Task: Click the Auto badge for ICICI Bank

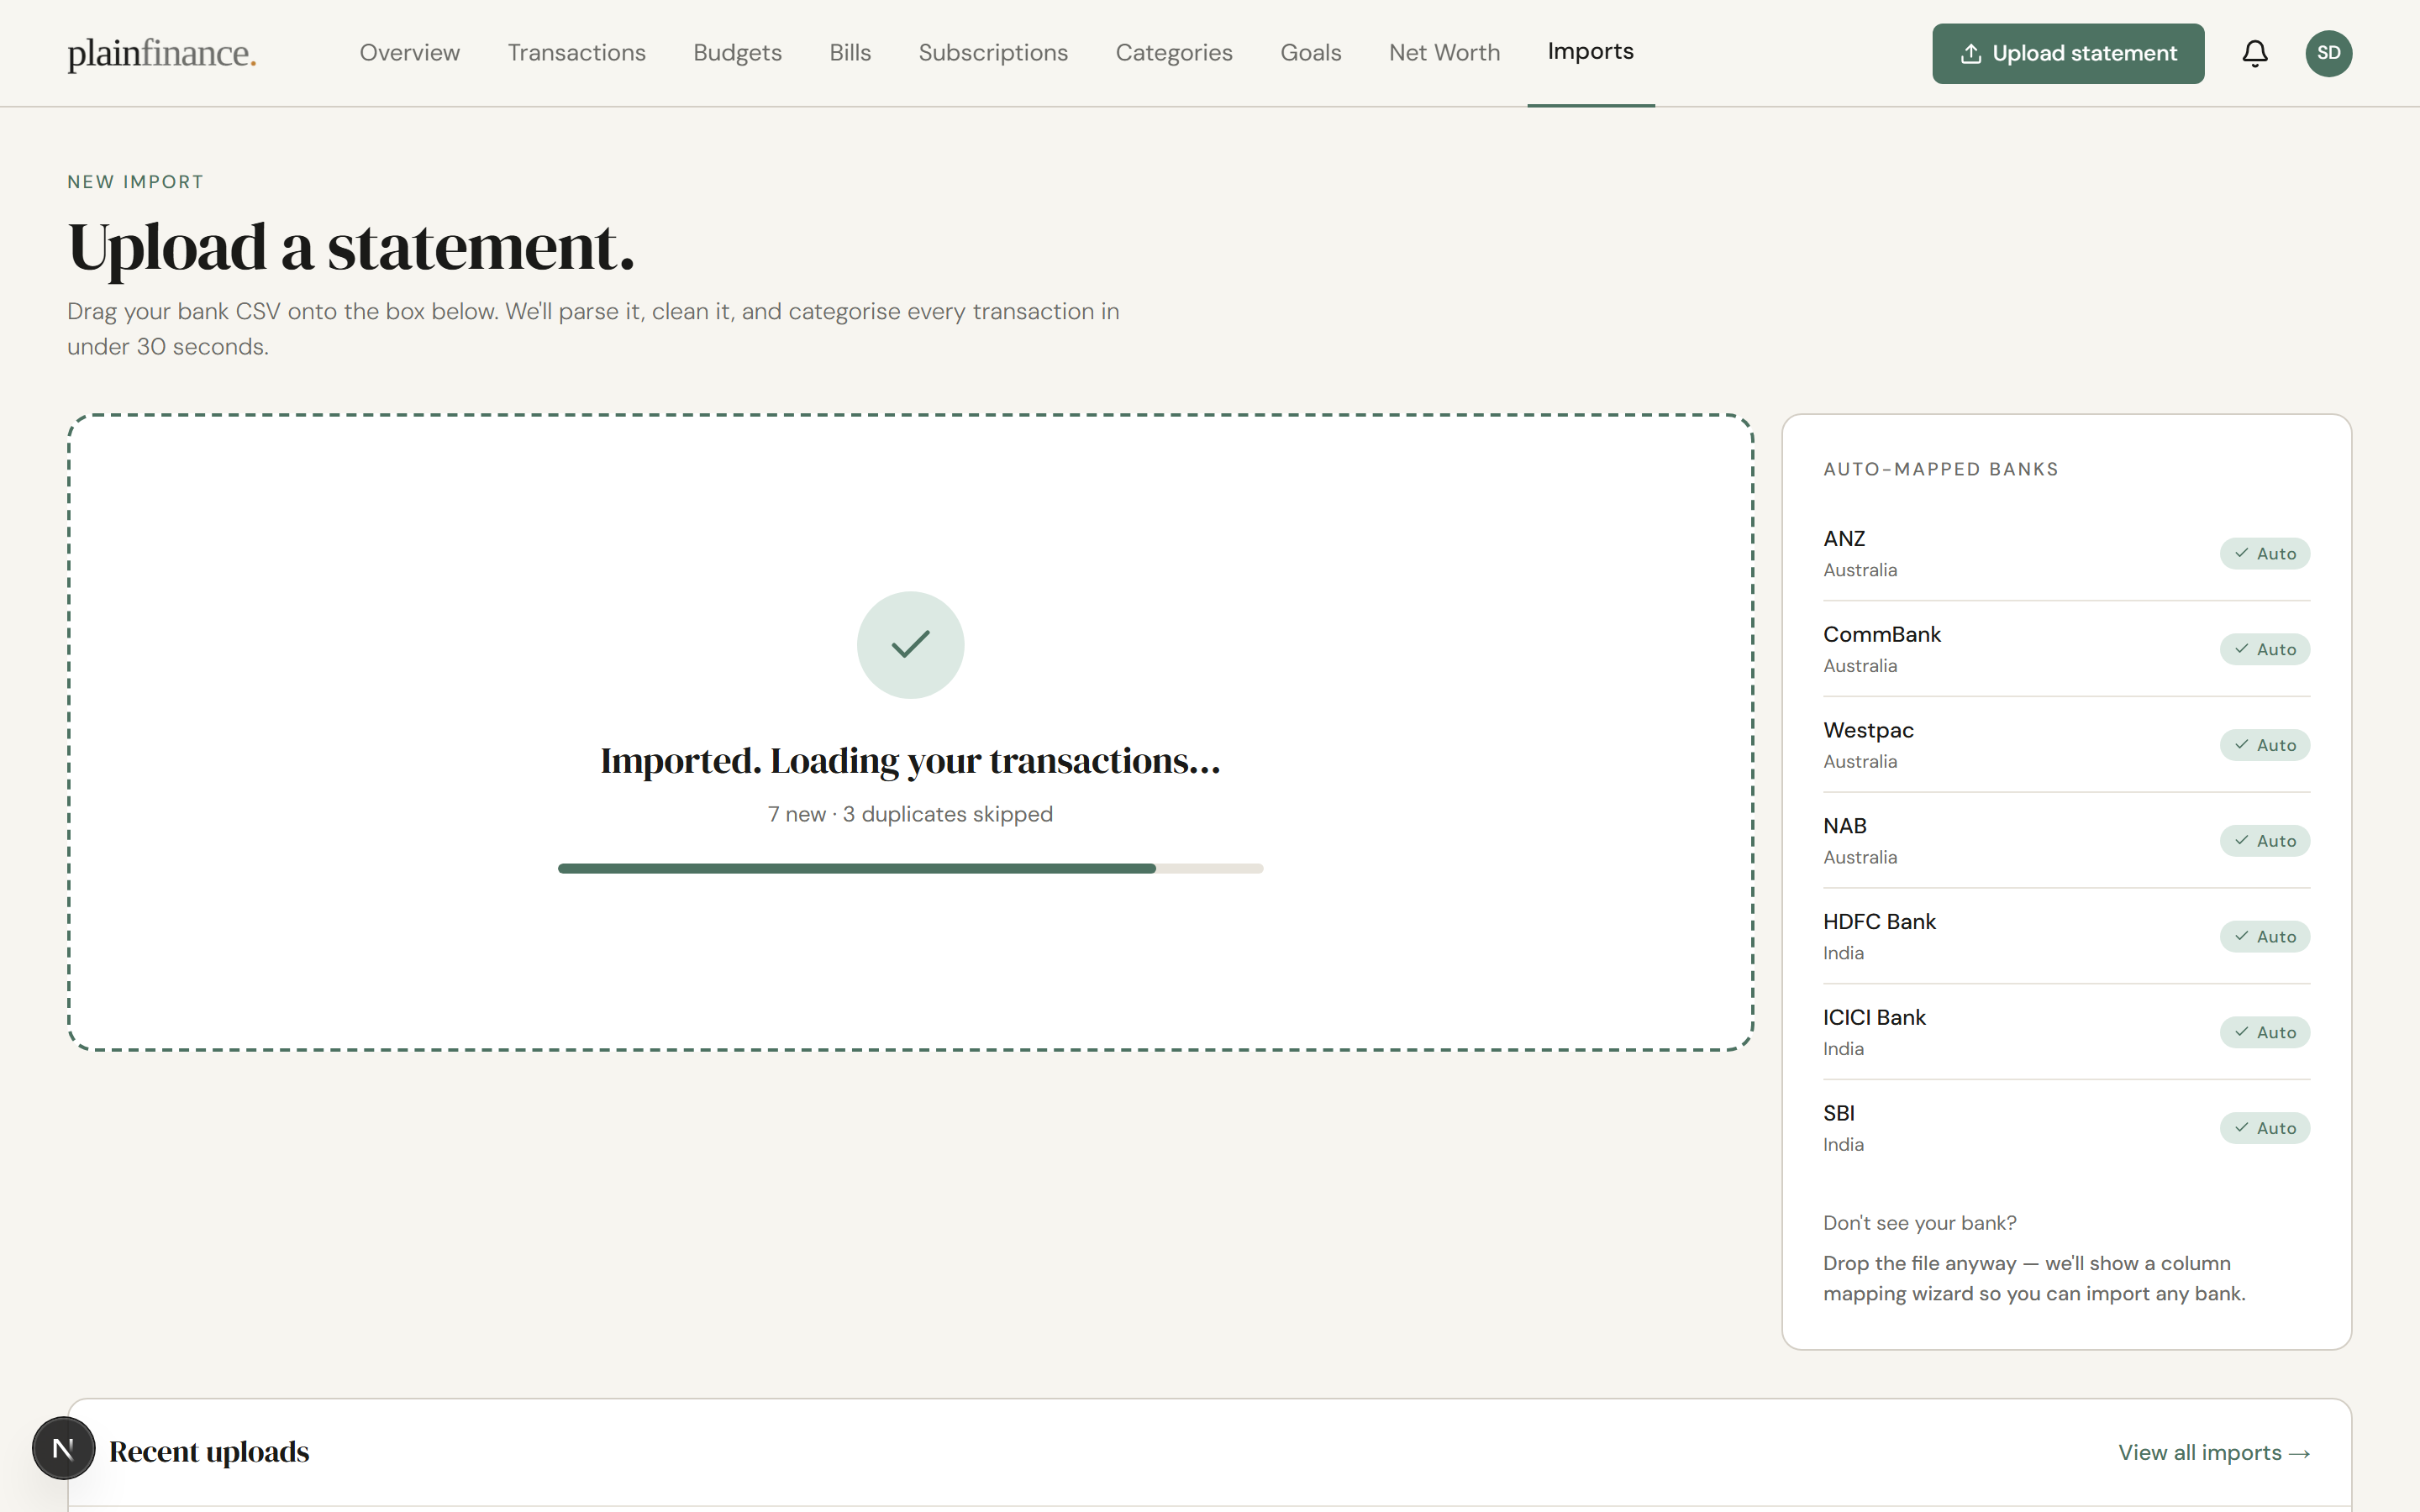Action: tap(2264, 1032)
